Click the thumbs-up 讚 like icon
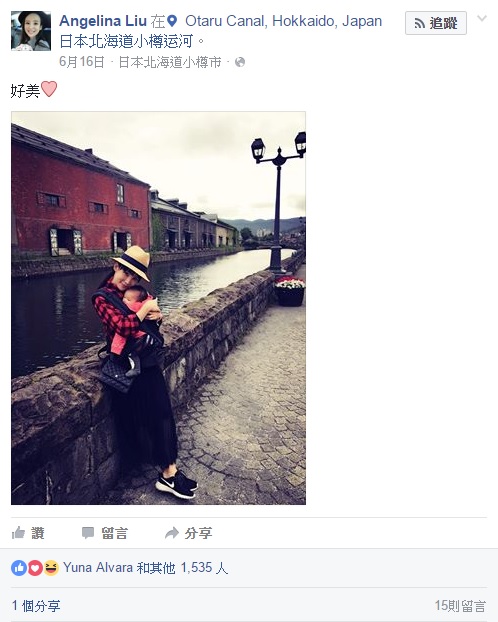The image size is (498, 622). click(18, 533)
